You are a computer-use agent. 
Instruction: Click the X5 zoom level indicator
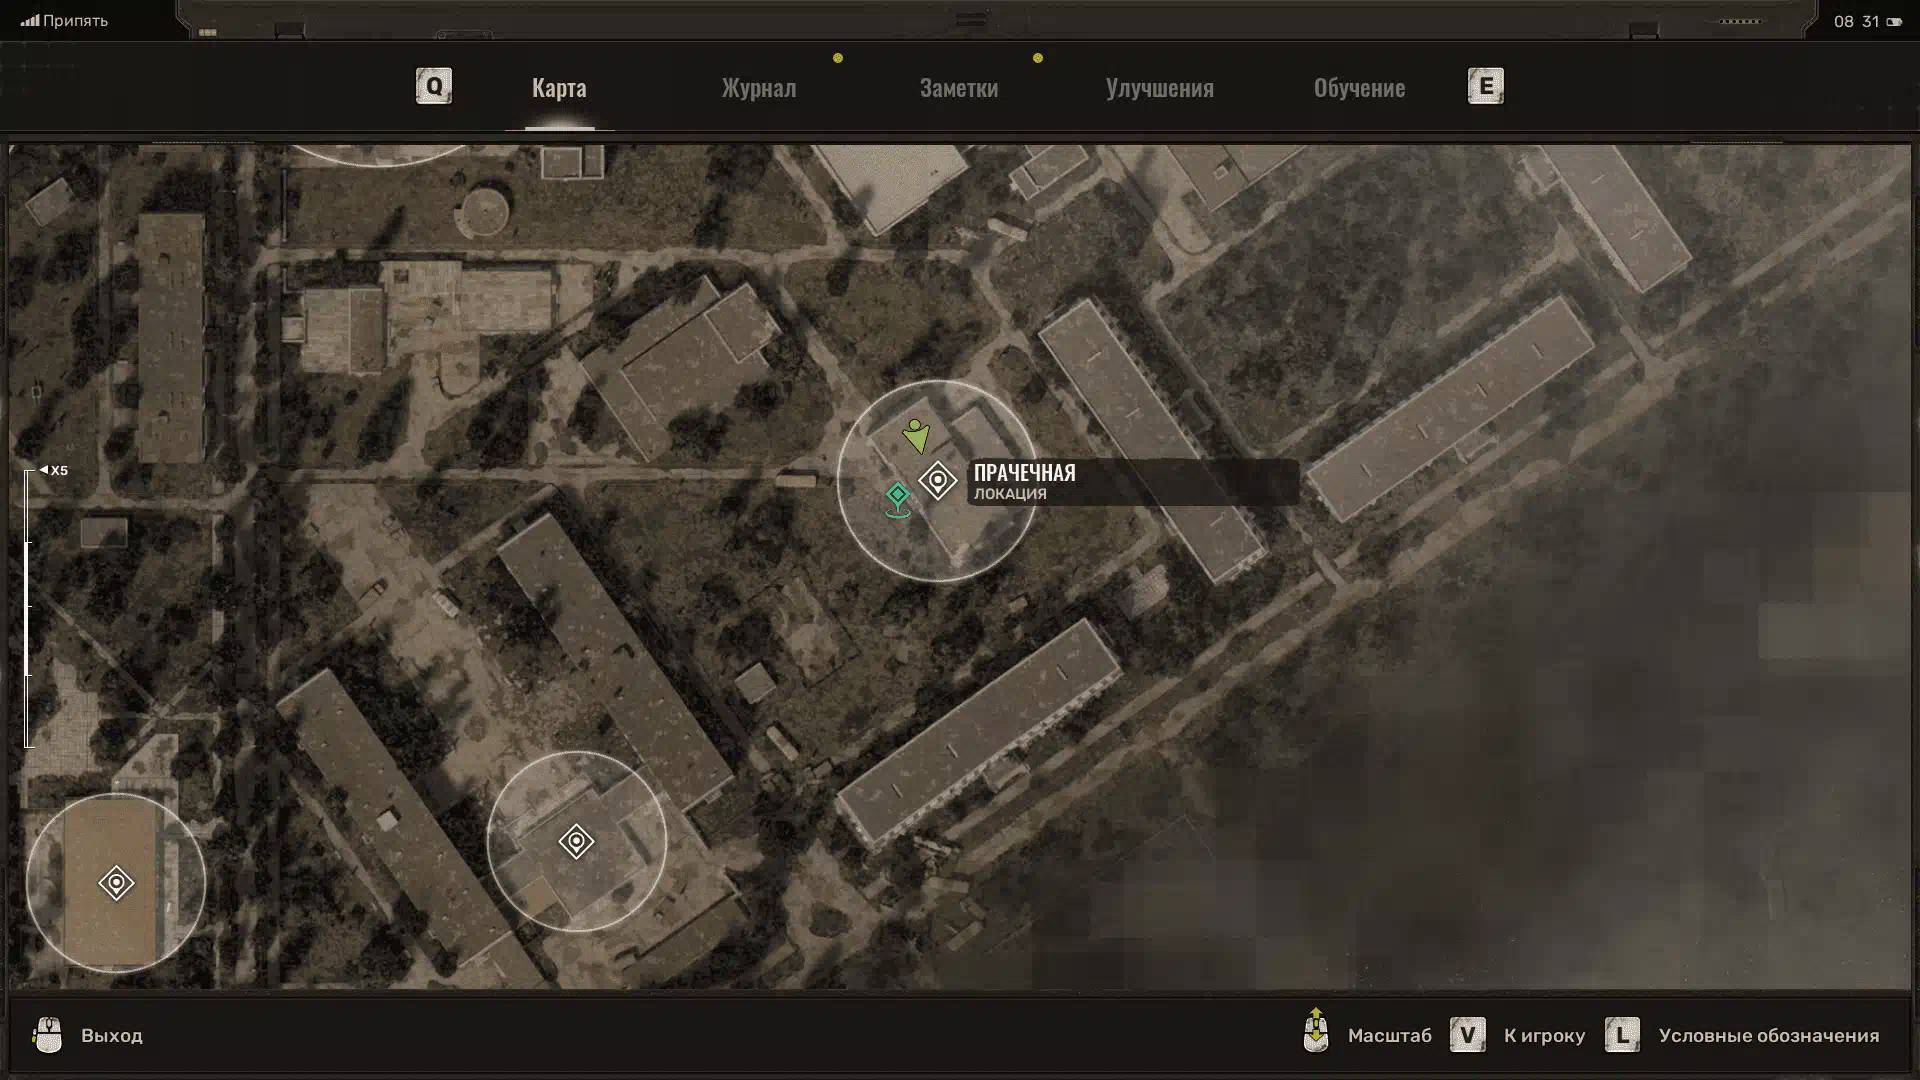(54, 470)
